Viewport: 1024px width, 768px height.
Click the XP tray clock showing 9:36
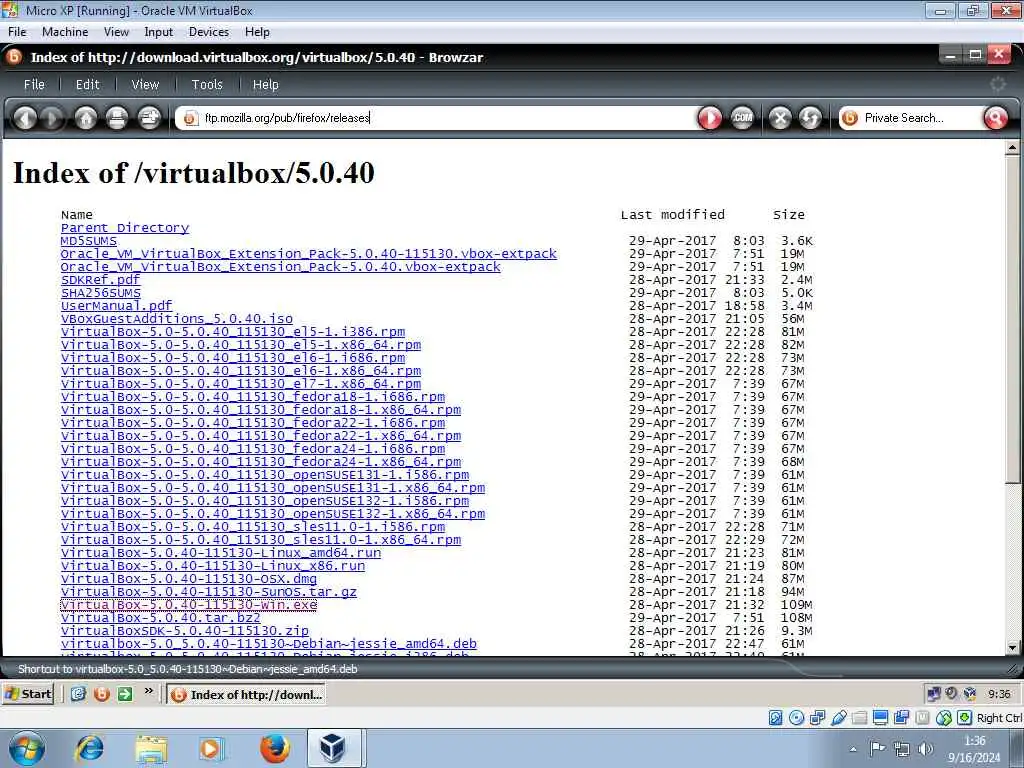click(x=999, y=694)
